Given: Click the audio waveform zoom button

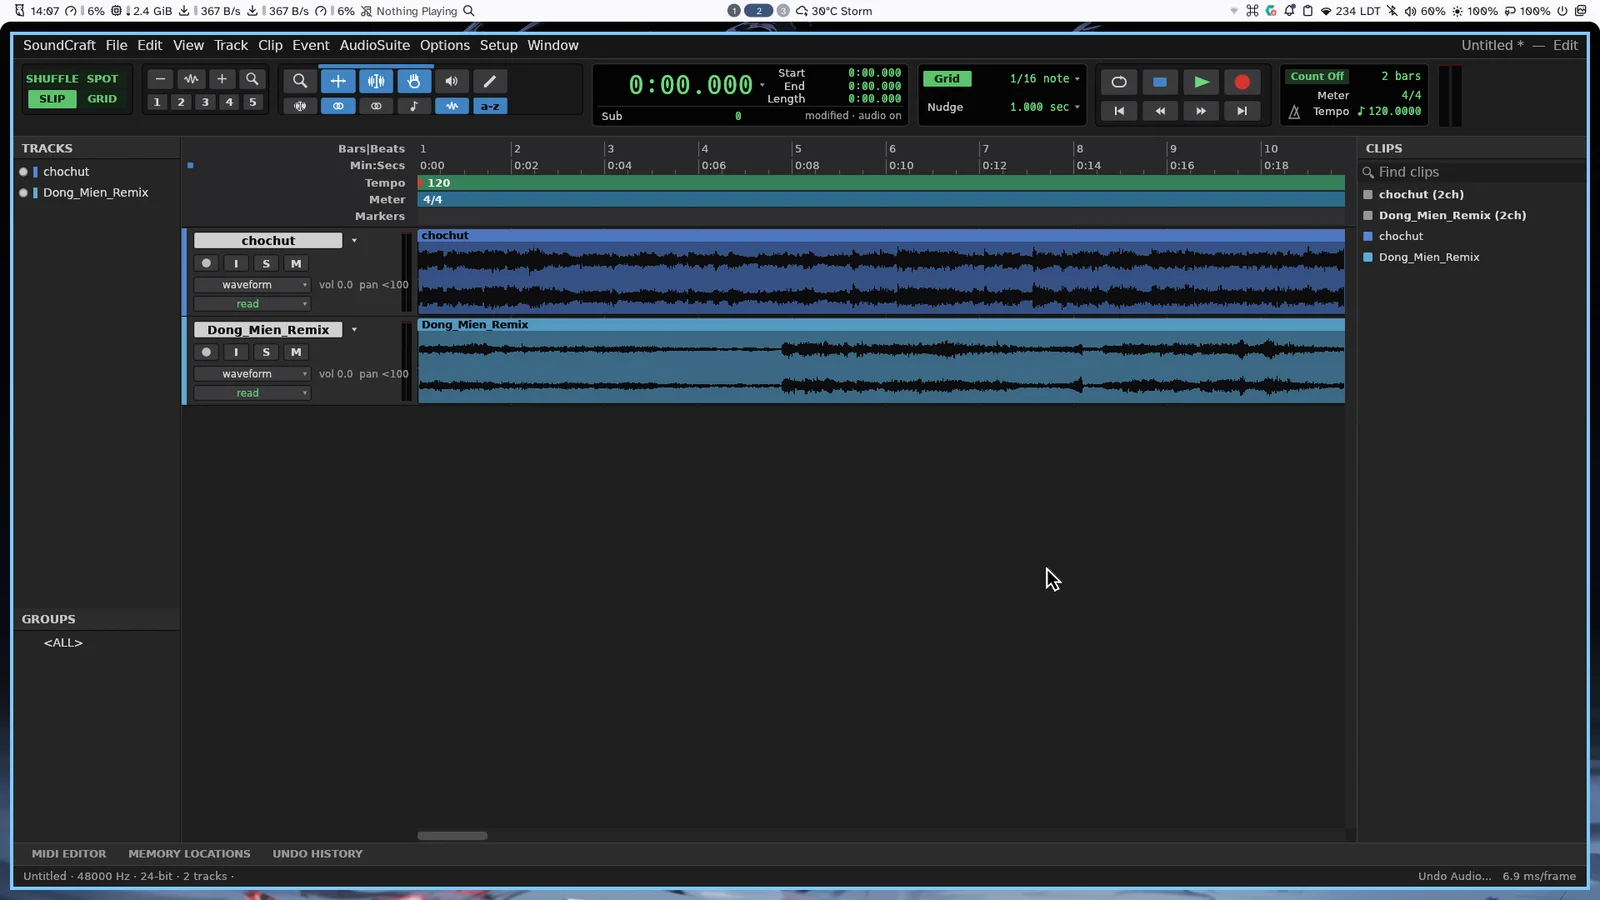Looking at the screenshot, I should pyautogui.click(x=191, y=79).
